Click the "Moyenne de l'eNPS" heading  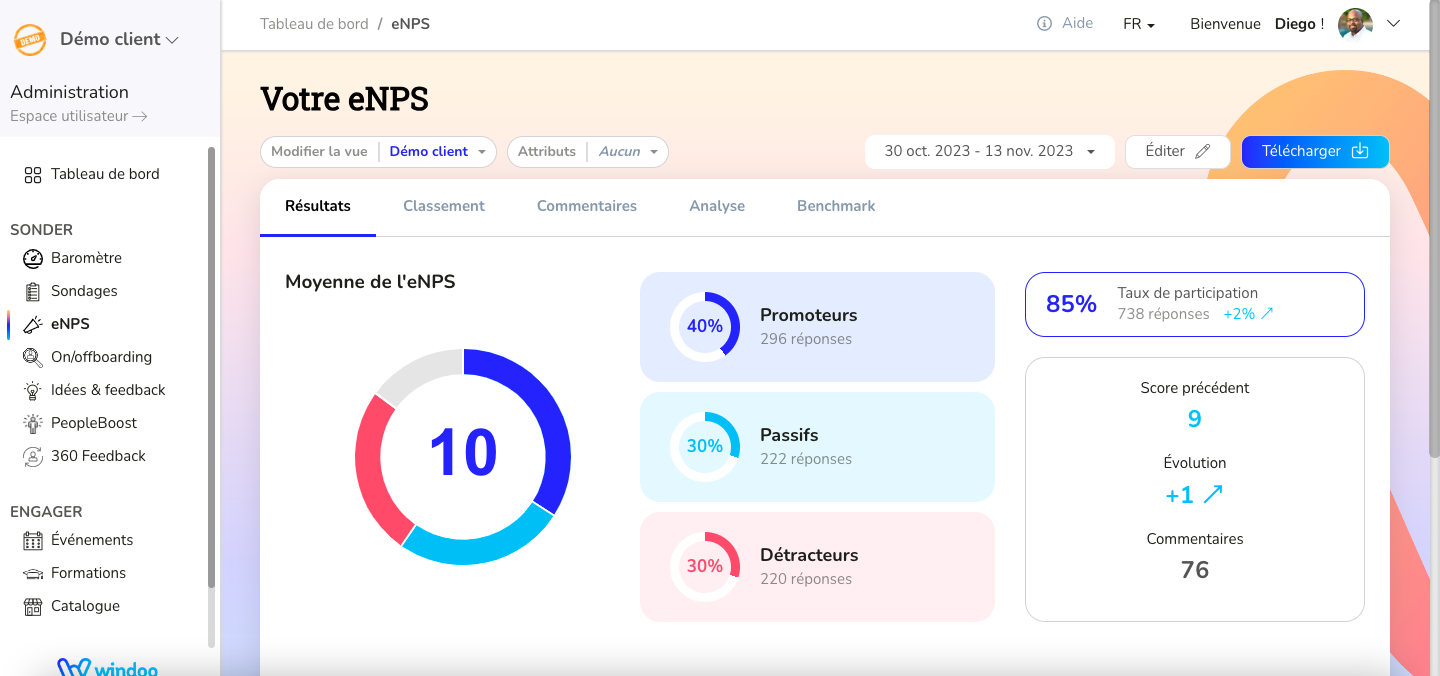[x=370, y=282]
